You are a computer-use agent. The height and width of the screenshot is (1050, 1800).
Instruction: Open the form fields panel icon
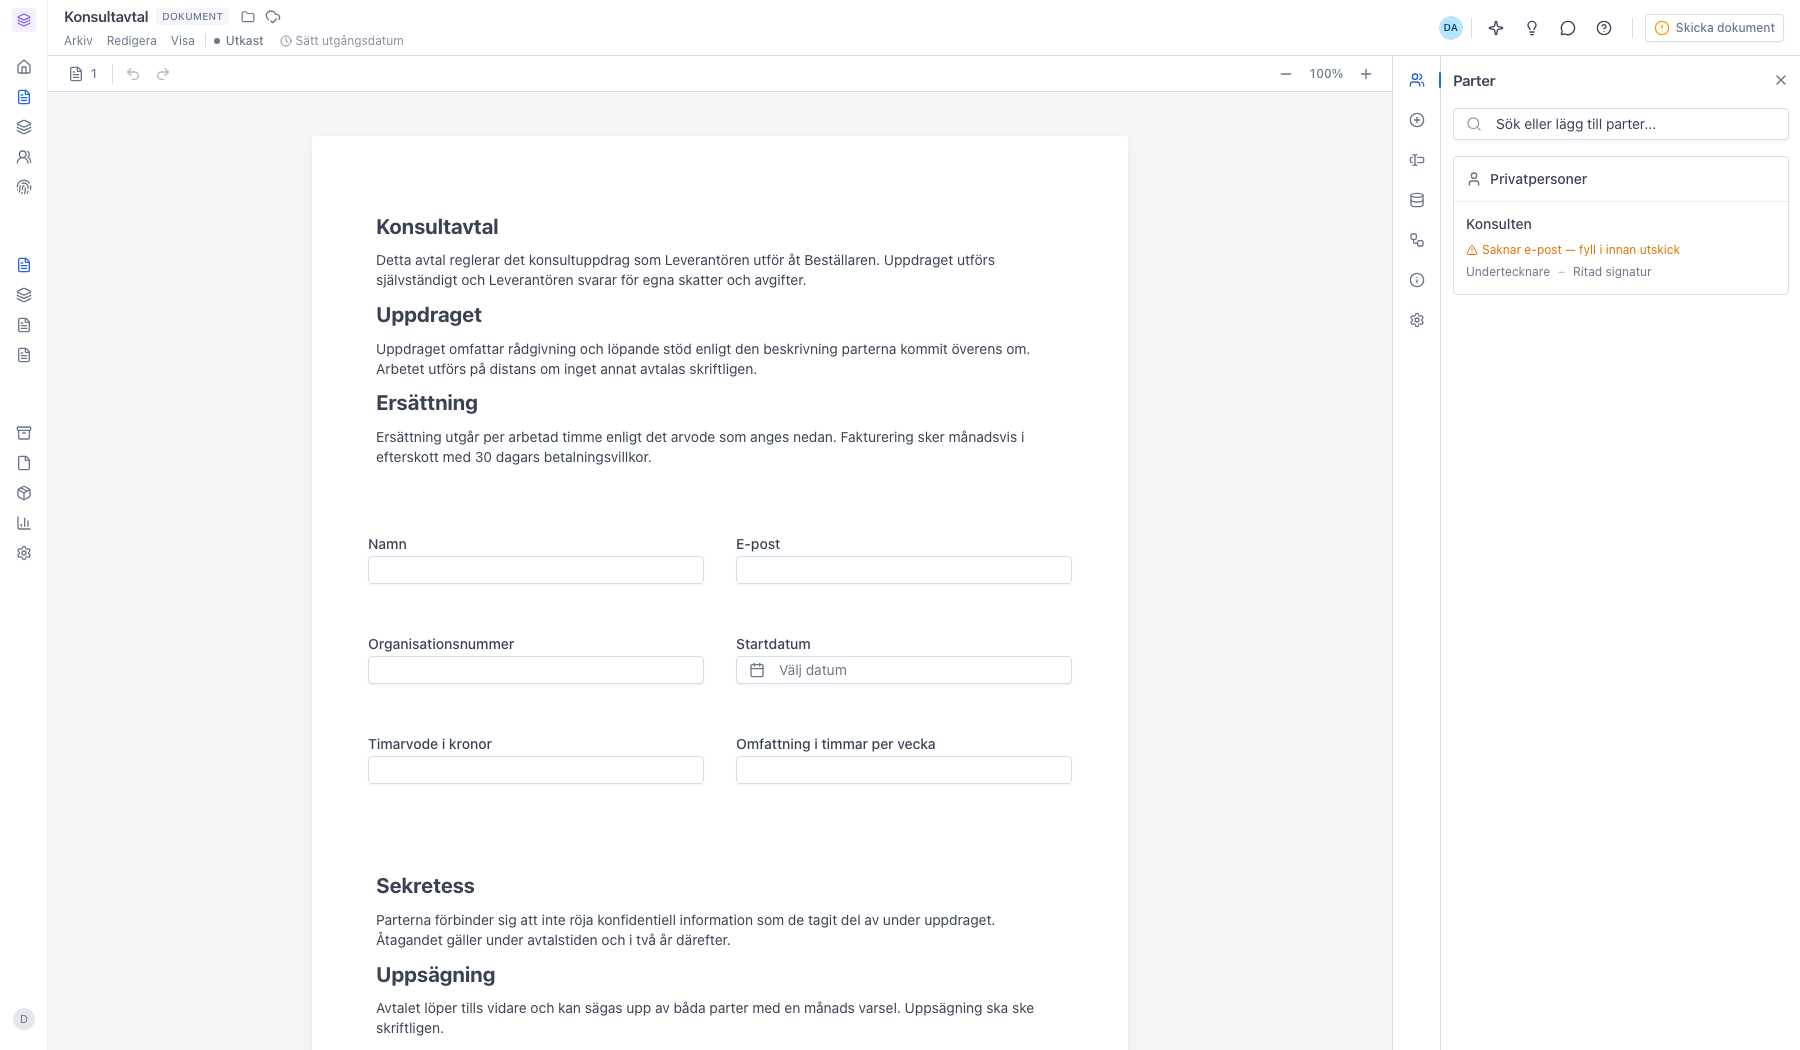coord(1417,160)
